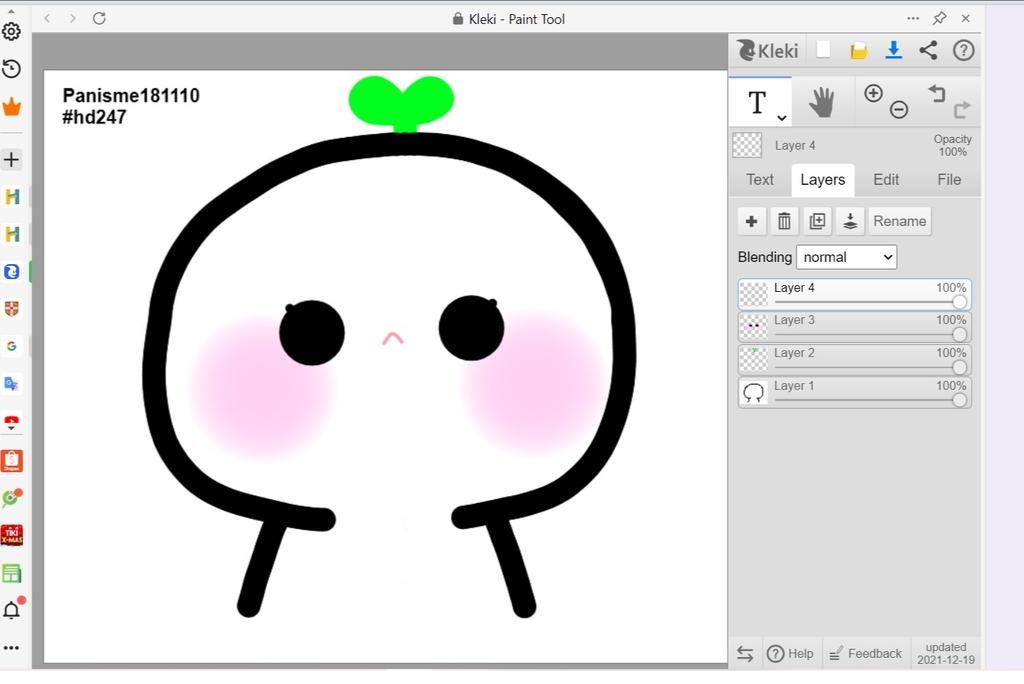Reload the Kleki page
The width and height of the screenshot is (1024, 684).
tap(99, 18)
